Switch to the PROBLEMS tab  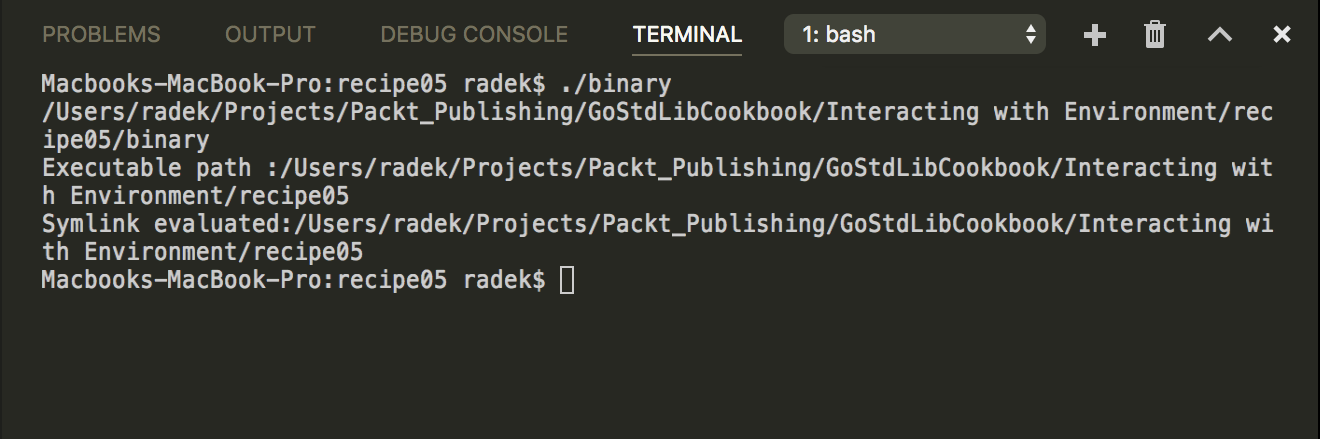click(x=101, y=35)
